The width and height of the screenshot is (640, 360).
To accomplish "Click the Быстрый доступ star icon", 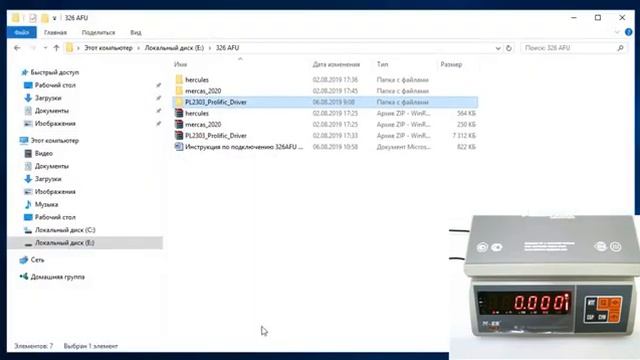I will (x=24, y=72).
